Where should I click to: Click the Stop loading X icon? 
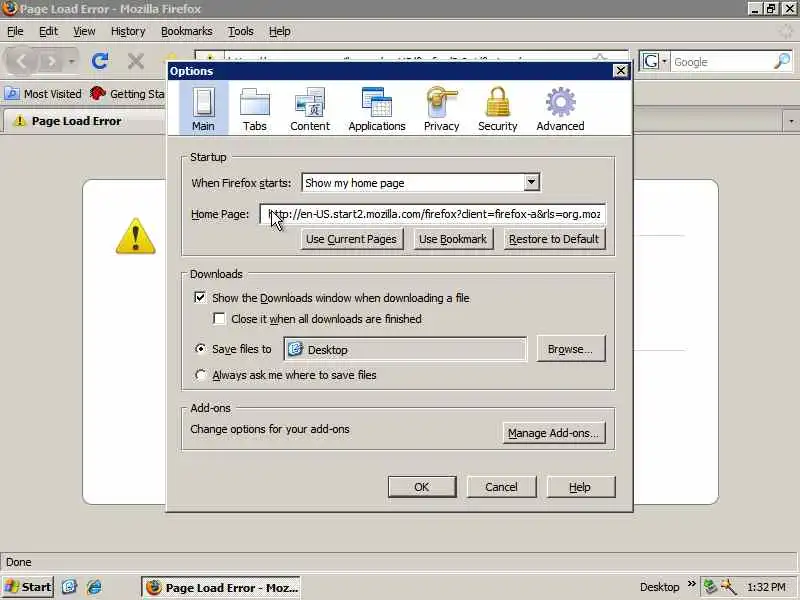(x=136, y=61)
